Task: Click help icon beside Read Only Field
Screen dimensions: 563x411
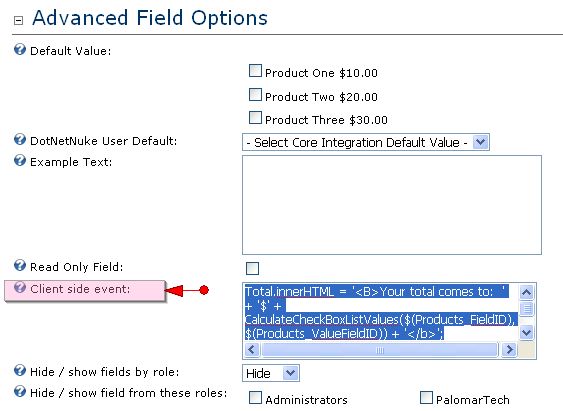Action: click(20, 266)
